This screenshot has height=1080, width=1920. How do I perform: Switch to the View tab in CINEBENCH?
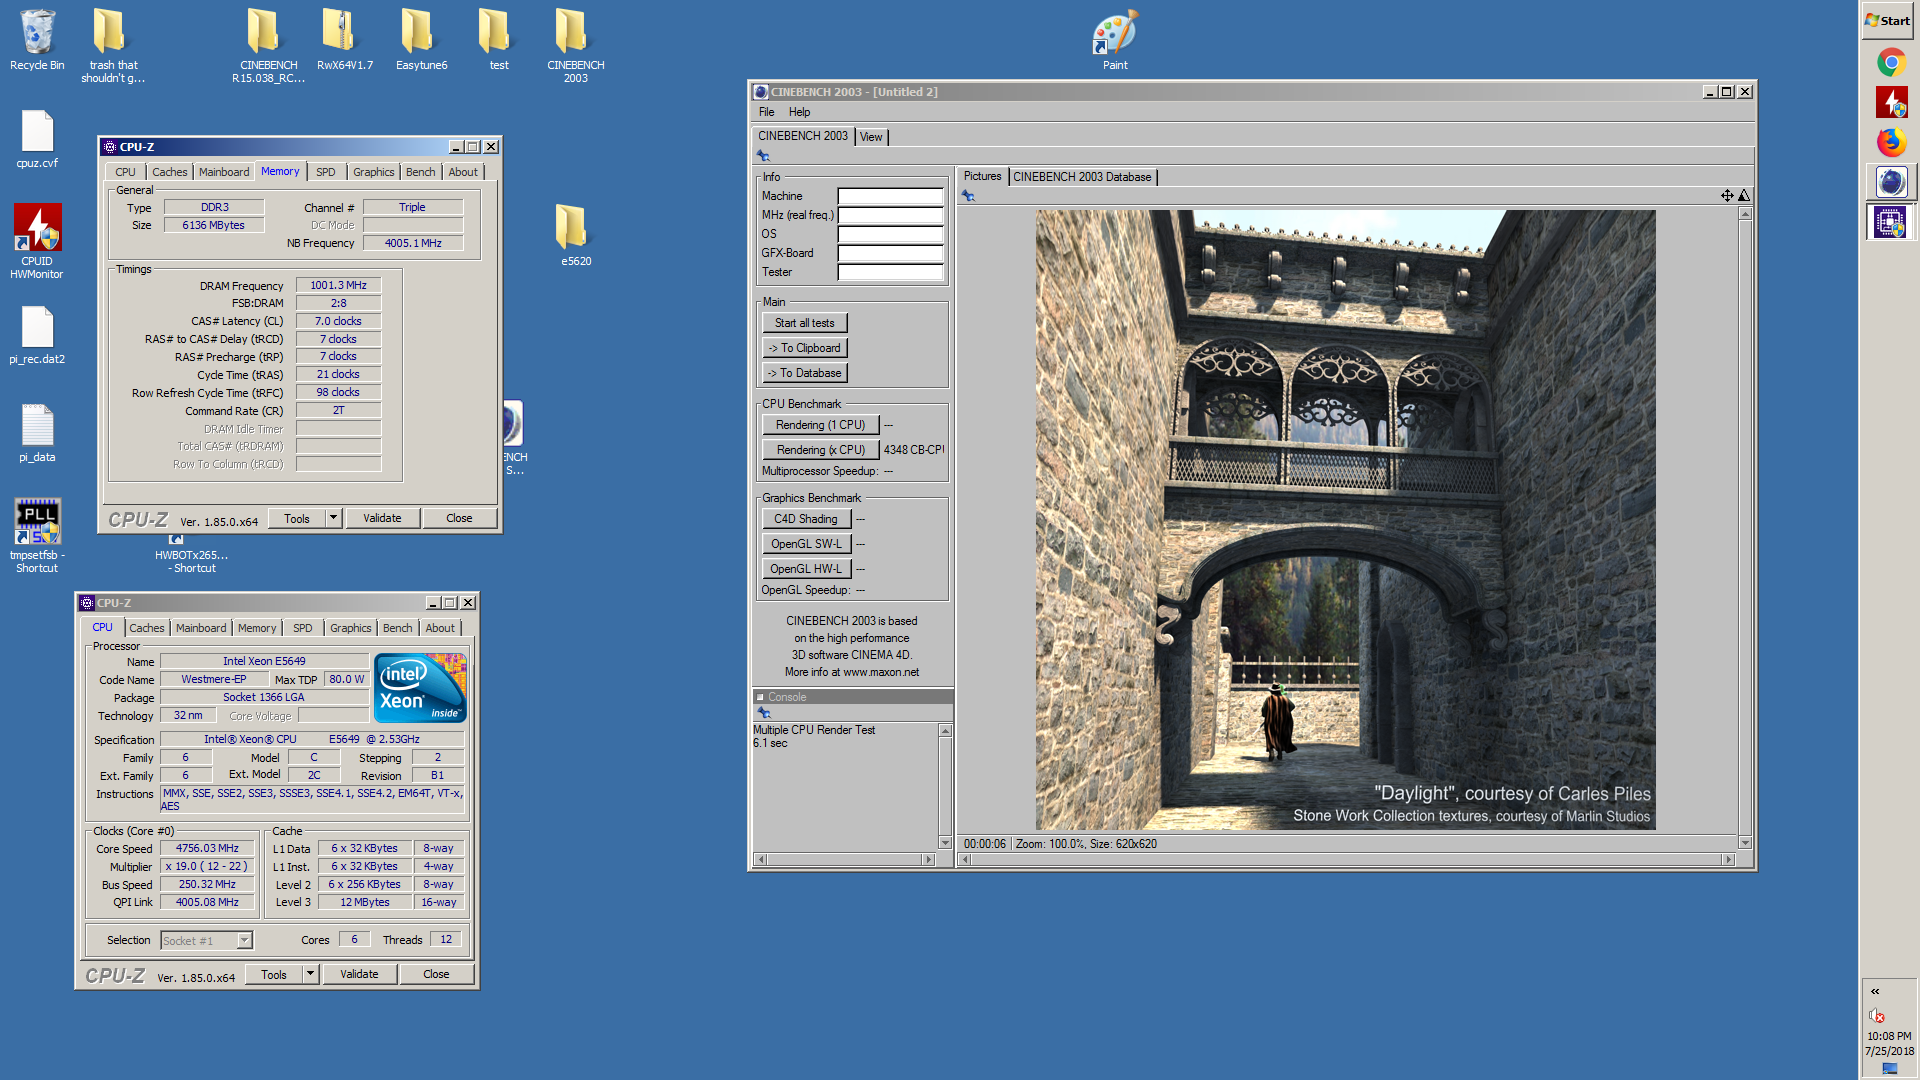(x=871, y=137)
